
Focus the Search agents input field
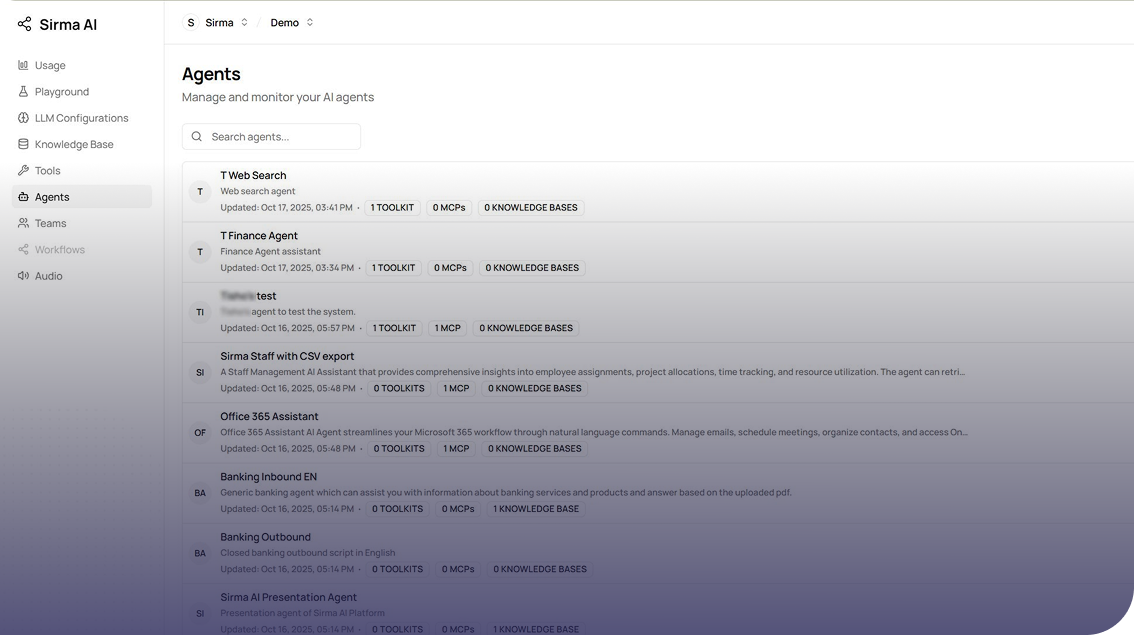click(x=280, y=136)
